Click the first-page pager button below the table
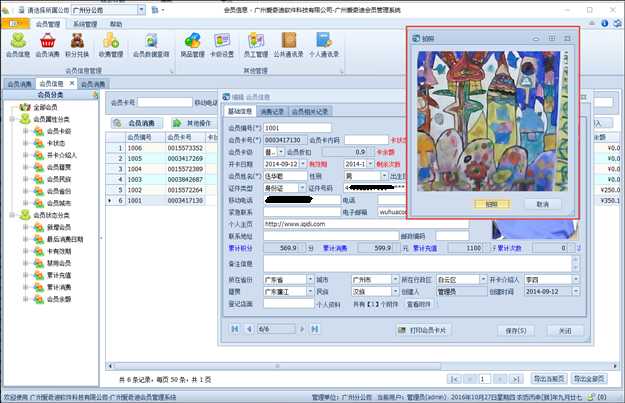This screenshot has width=625, height=403. (x=454, y=379)
